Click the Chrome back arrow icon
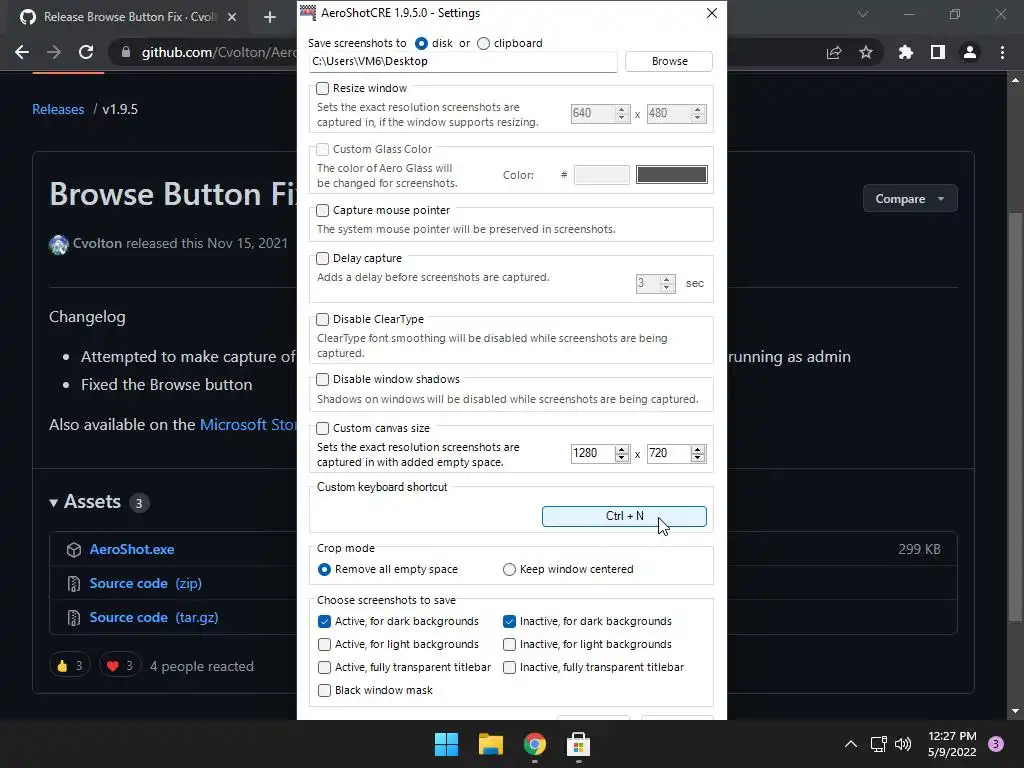The image size is (1024, 768). pyautogui.click(x=22, y=52)
